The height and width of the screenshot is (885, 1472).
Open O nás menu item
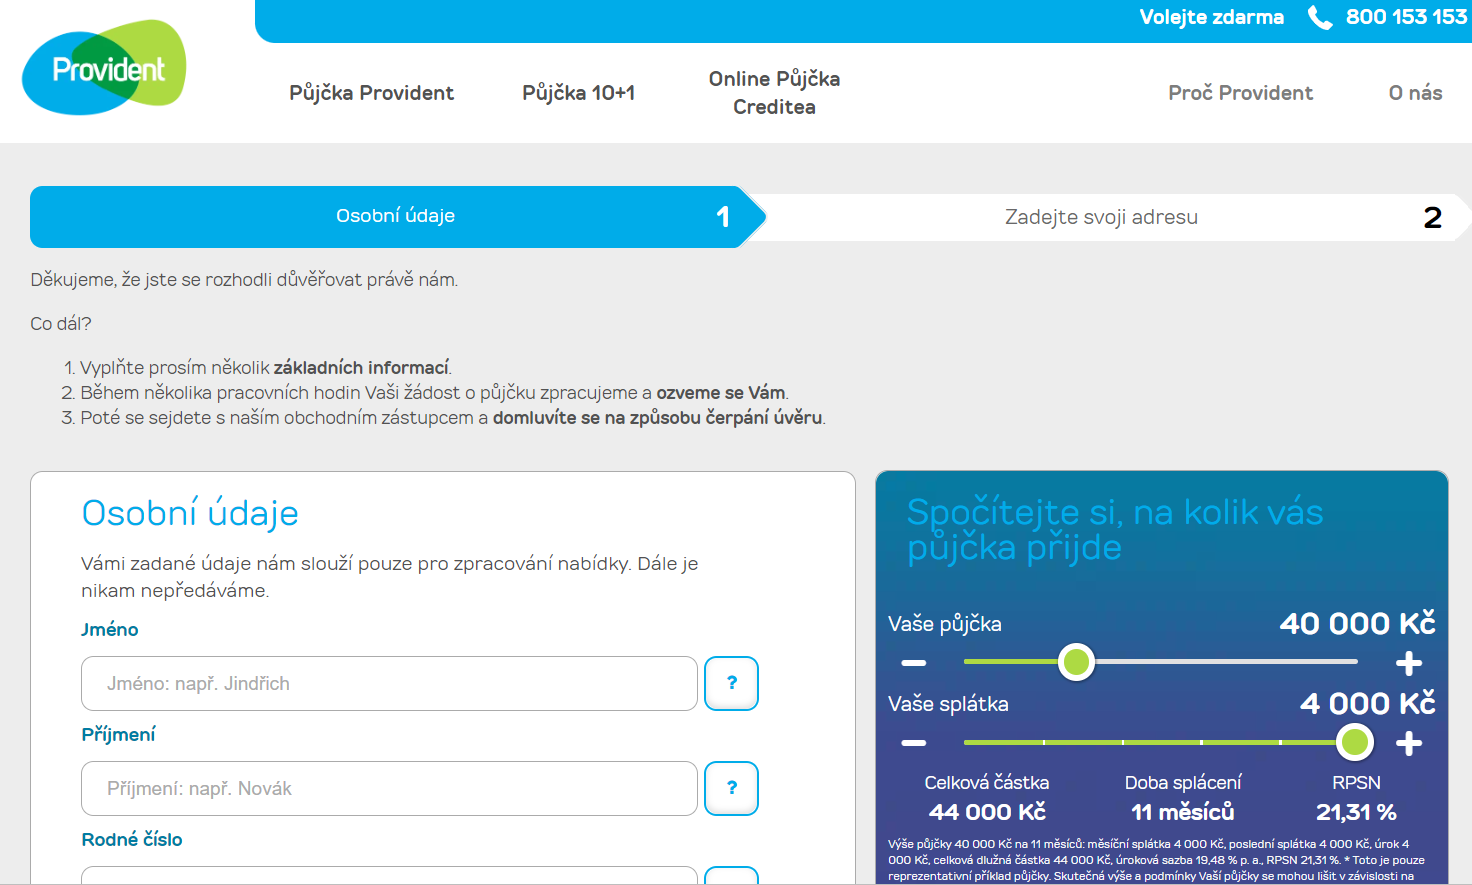pos(1415,93)
